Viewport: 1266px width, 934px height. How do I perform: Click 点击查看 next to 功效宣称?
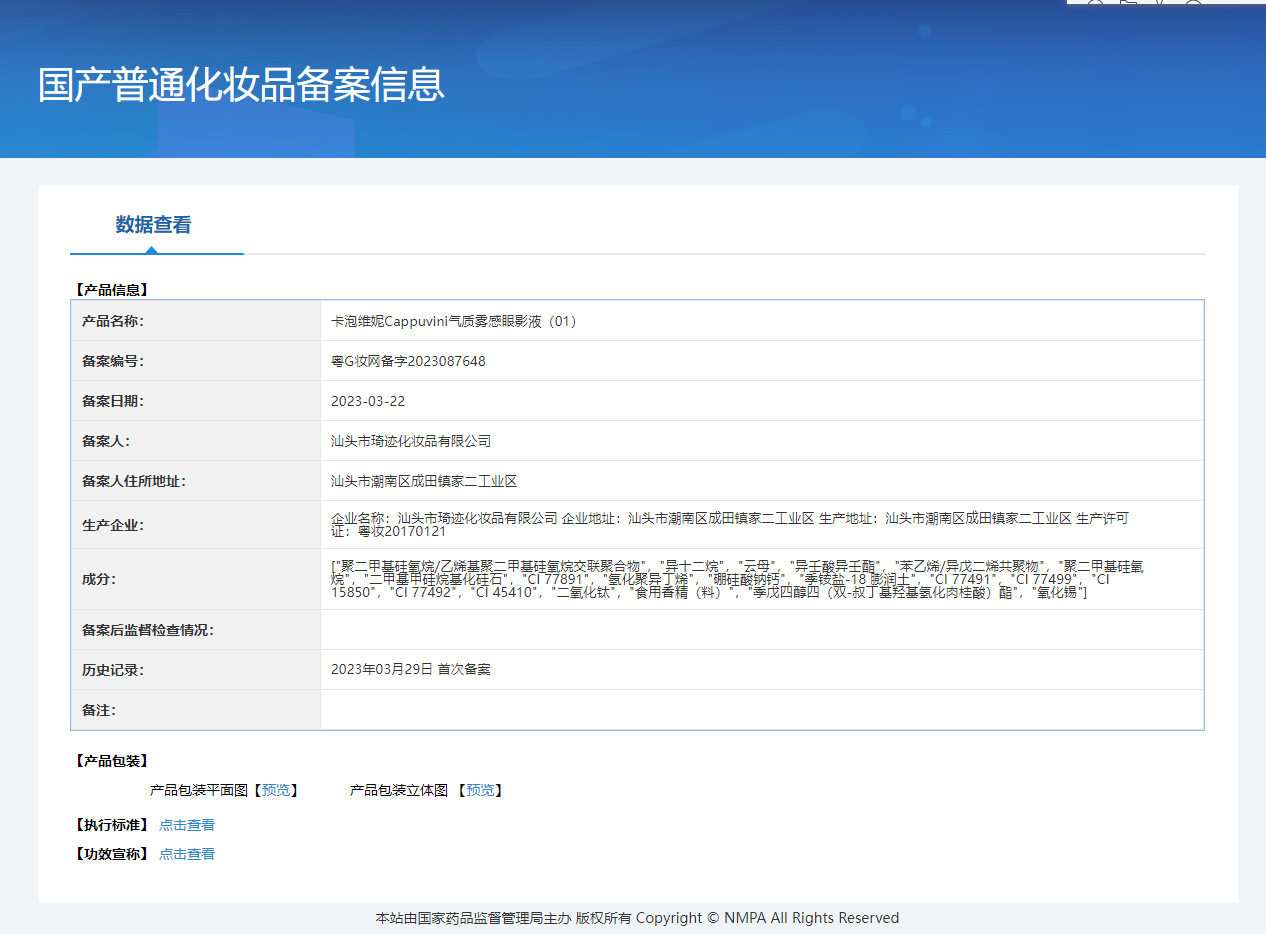click(x=187, y=854)
